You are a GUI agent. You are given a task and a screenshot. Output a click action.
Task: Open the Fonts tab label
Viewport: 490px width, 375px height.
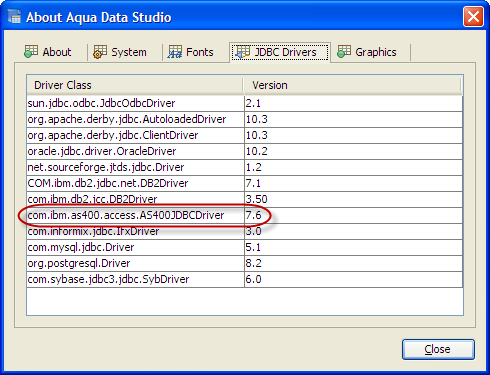(x=200, y=52)
